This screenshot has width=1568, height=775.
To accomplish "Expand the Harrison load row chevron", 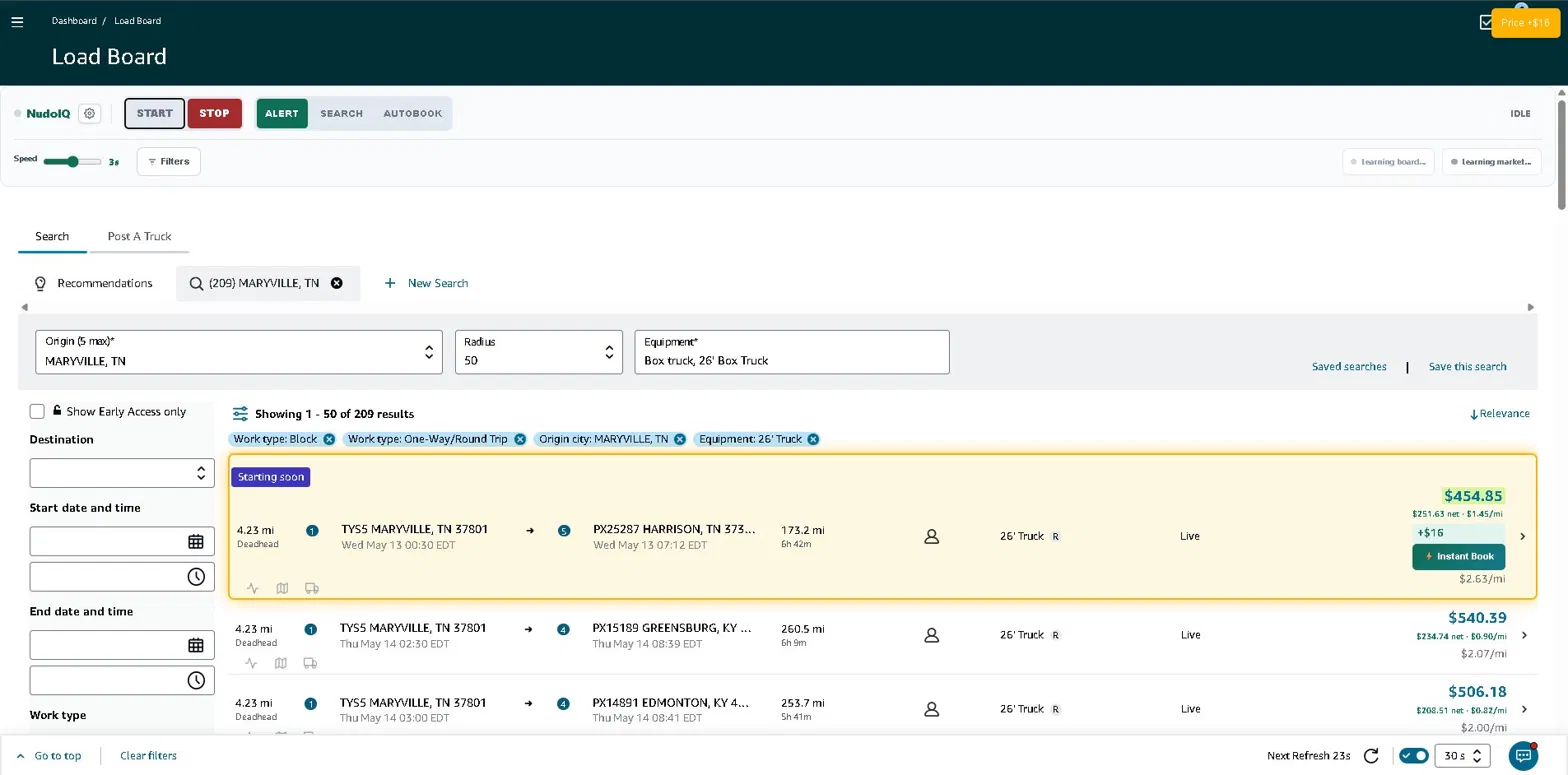I will pyautogui.click(x=1523, y=536).
